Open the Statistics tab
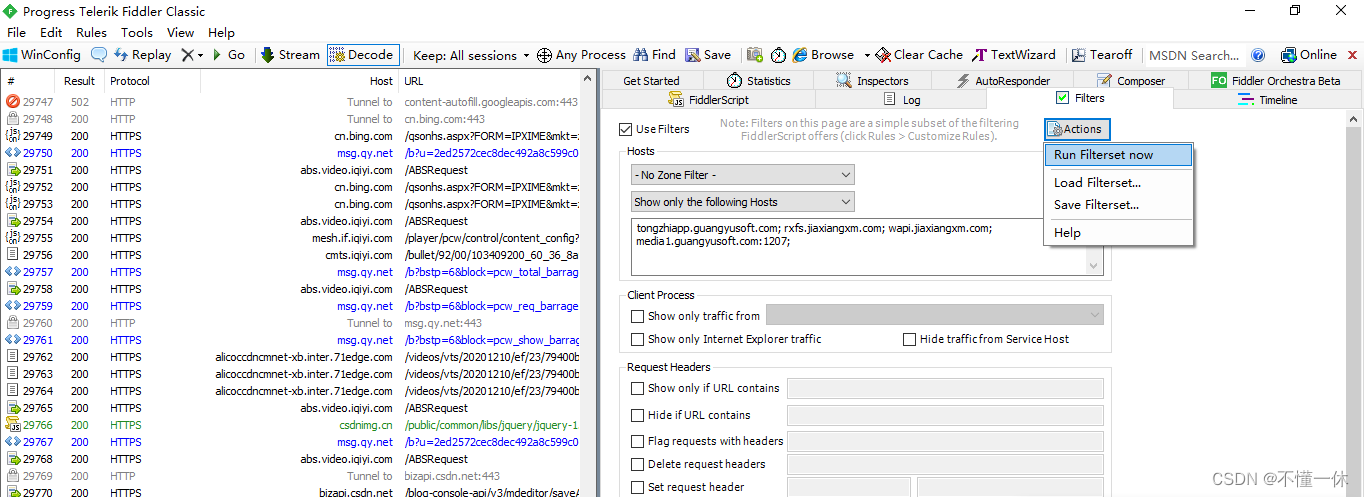The image size is (1364, 497). click(759, 81)
